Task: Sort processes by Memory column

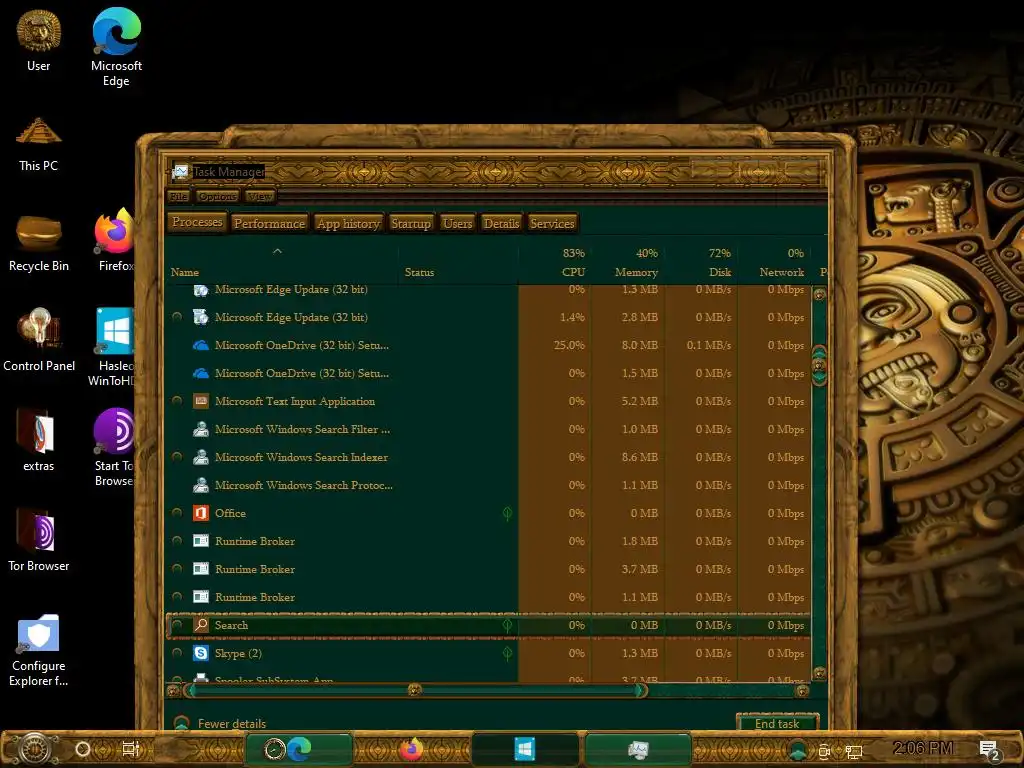Action: tap(628, 263)
